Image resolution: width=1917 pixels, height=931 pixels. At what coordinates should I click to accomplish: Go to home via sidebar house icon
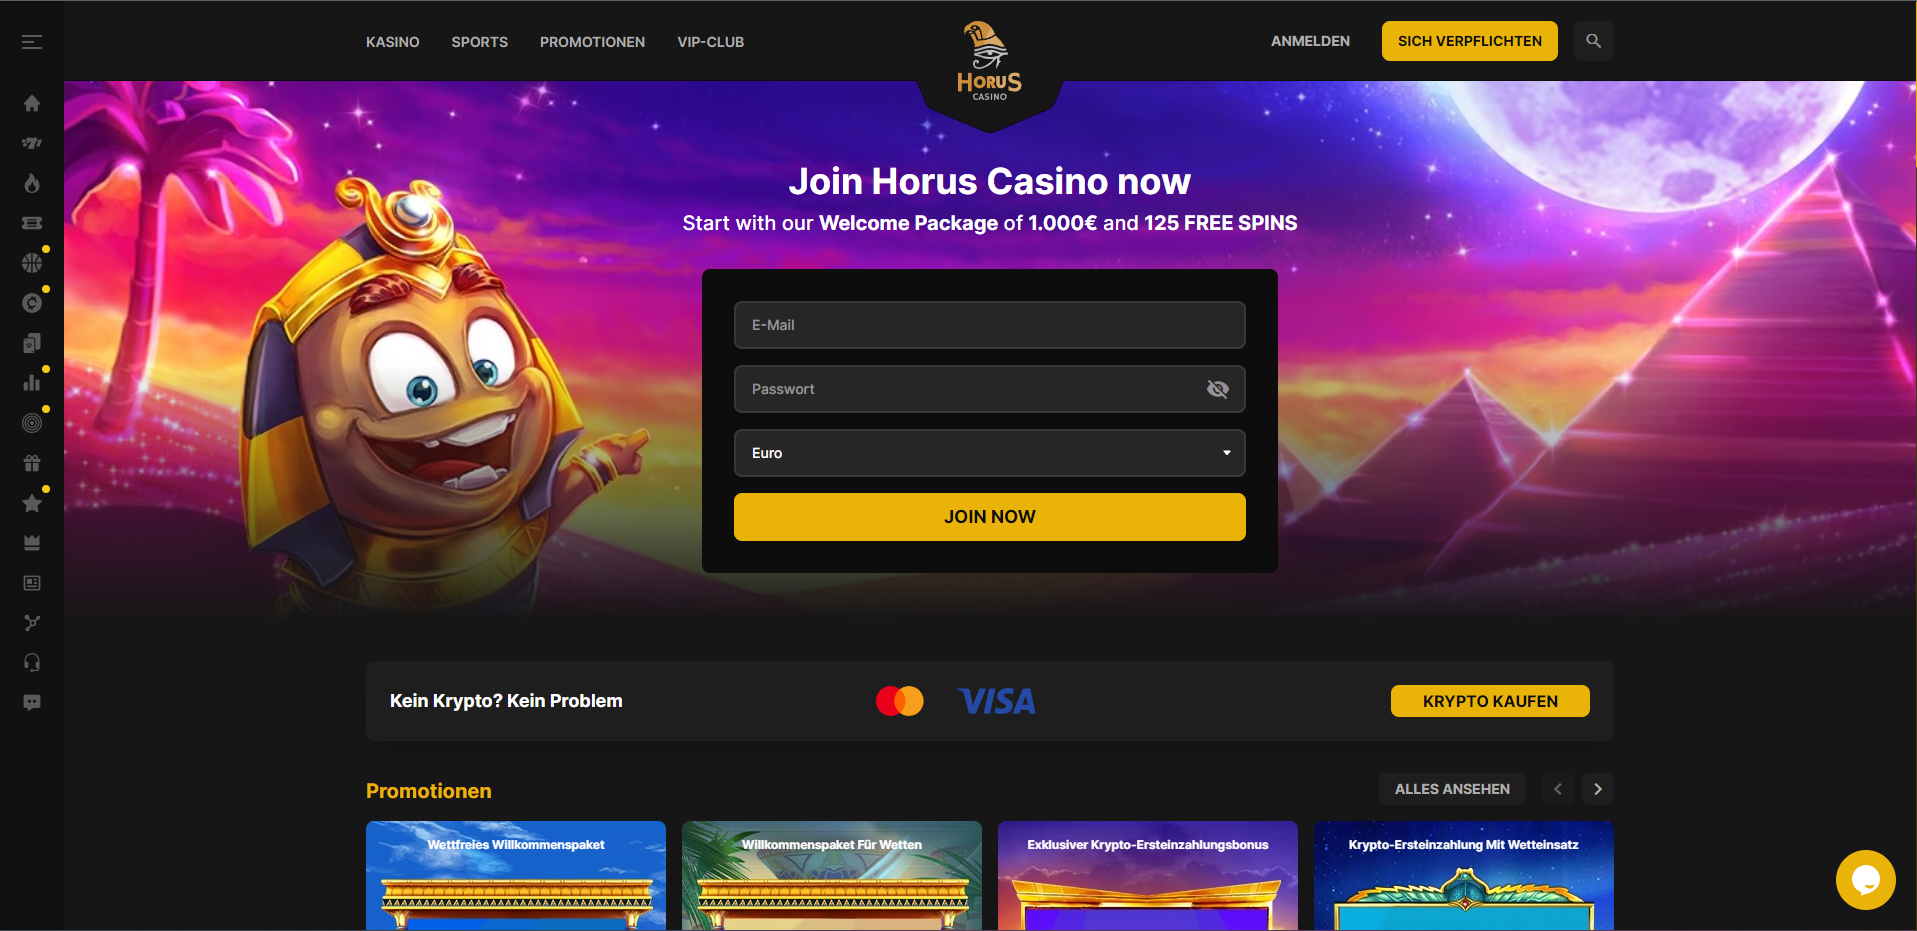click(x=32, y=103)
